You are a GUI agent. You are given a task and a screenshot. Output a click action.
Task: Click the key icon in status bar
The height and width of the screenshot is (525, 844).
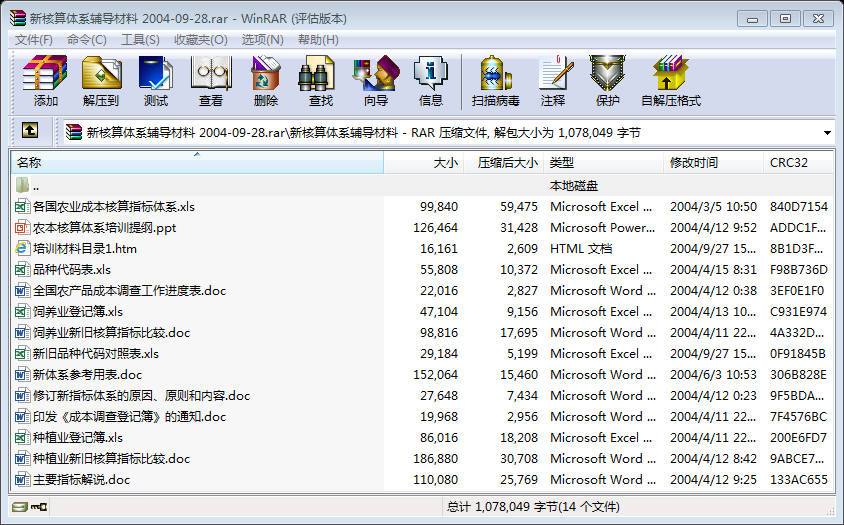tap(39, 507)
